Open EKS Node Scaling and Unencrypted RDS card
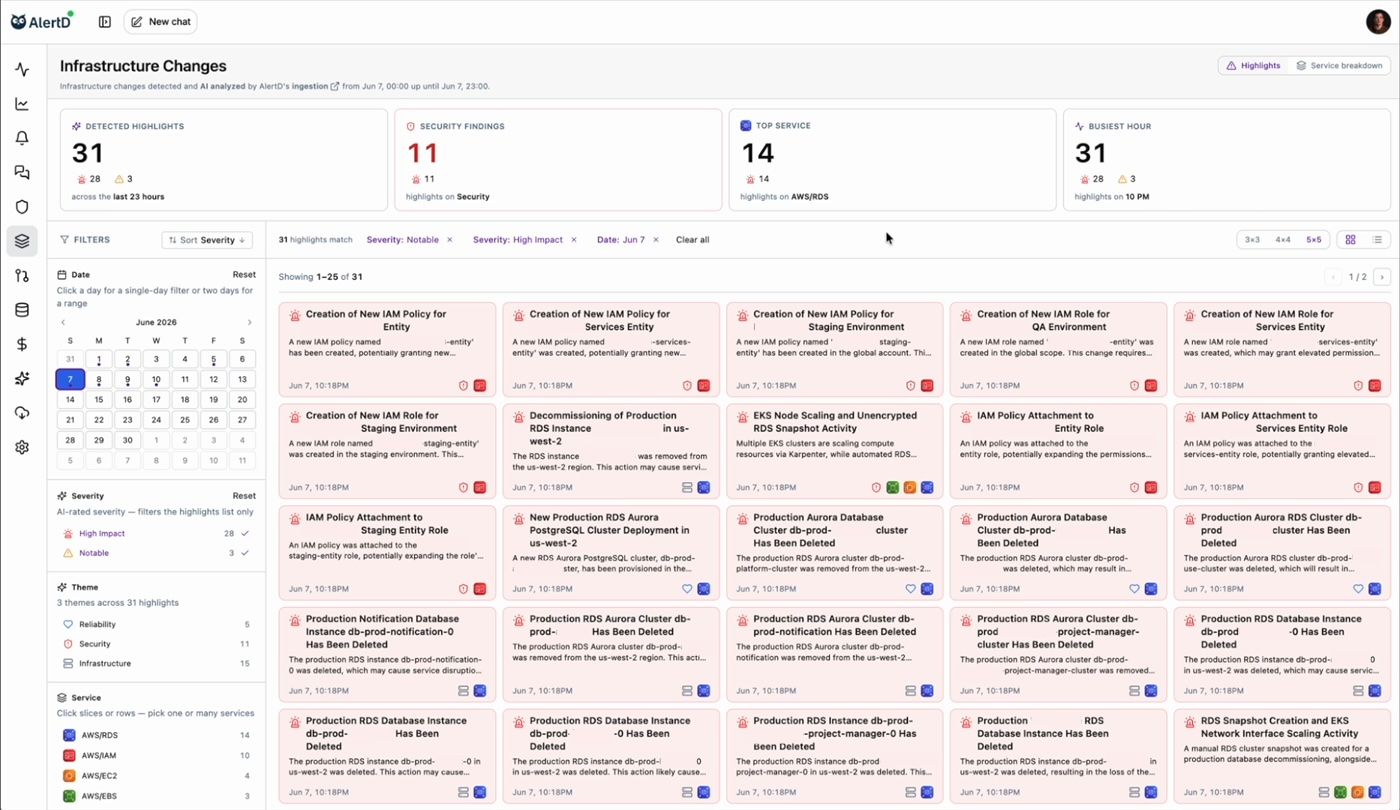 tap(835, 451)
